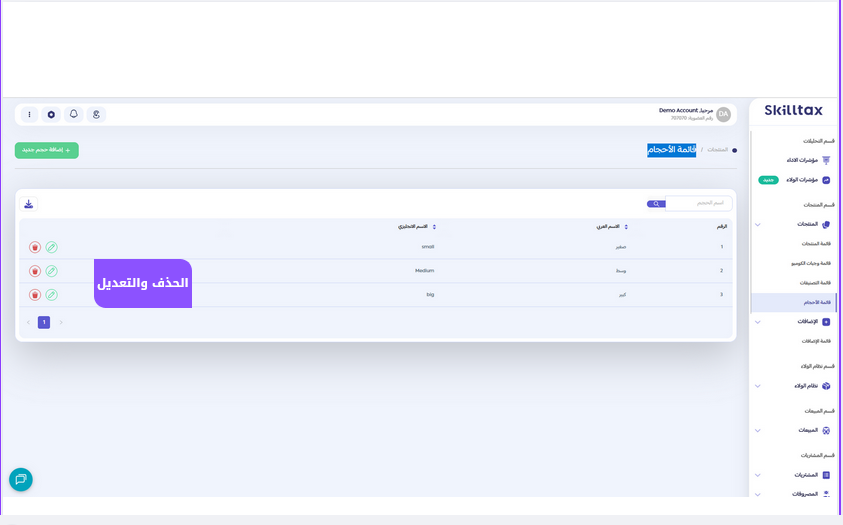Screen dimensions: 843x525
Task: Expand the المبيعات sidebar section
Action: [757, 430]
